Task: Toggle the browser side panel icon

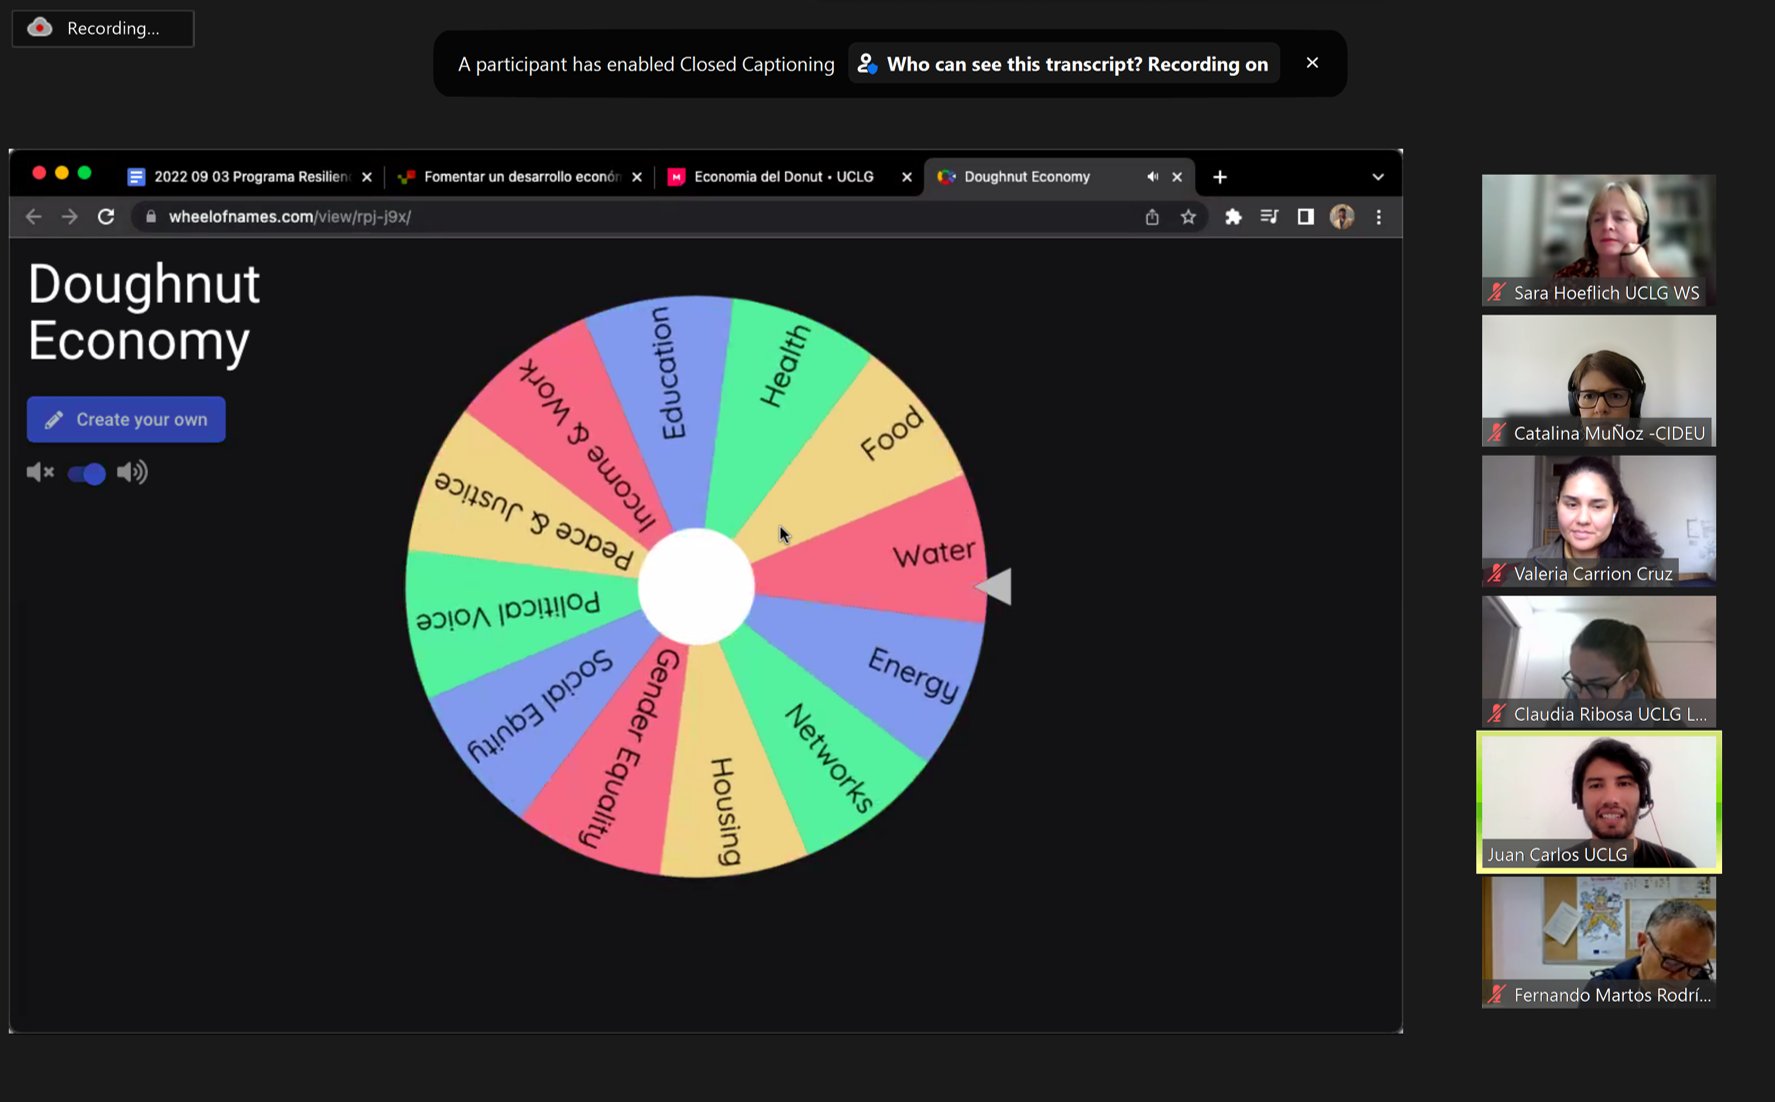Action: [x=1305, y=217]
